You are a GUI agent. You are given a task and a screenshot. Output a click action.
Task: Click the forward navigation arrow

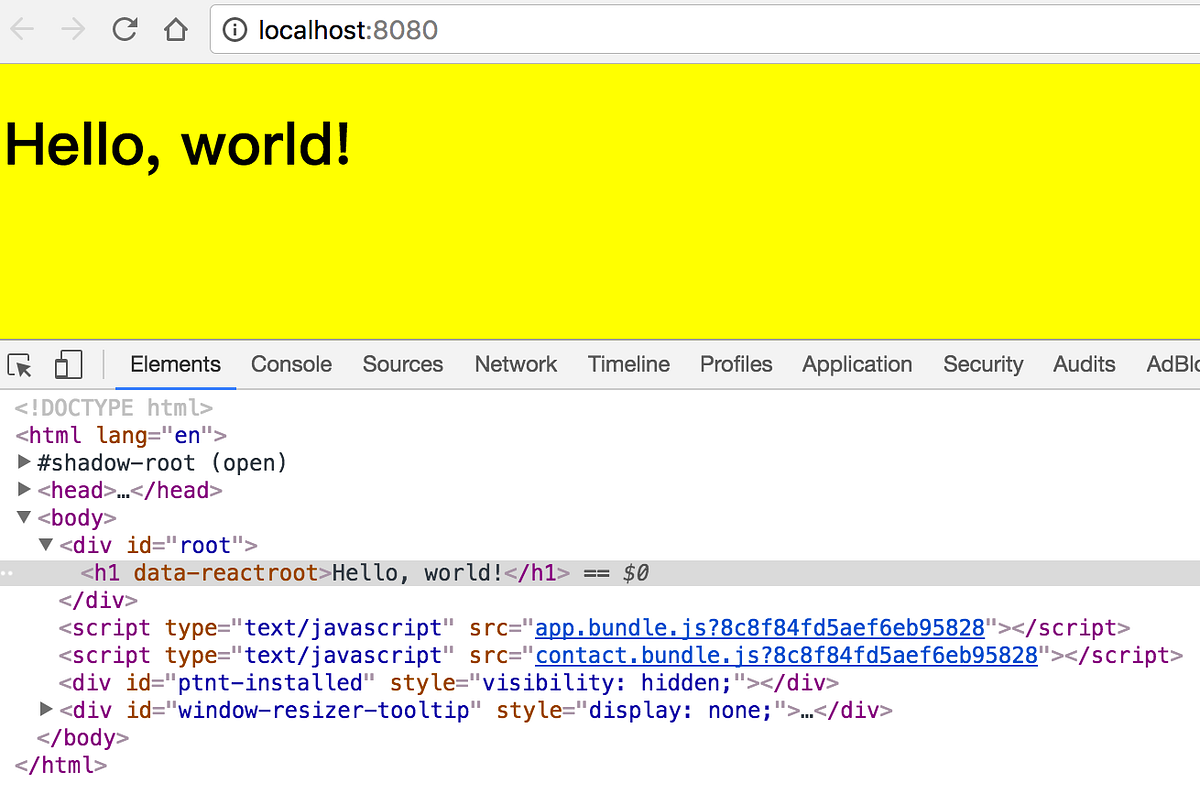[70, 29]
